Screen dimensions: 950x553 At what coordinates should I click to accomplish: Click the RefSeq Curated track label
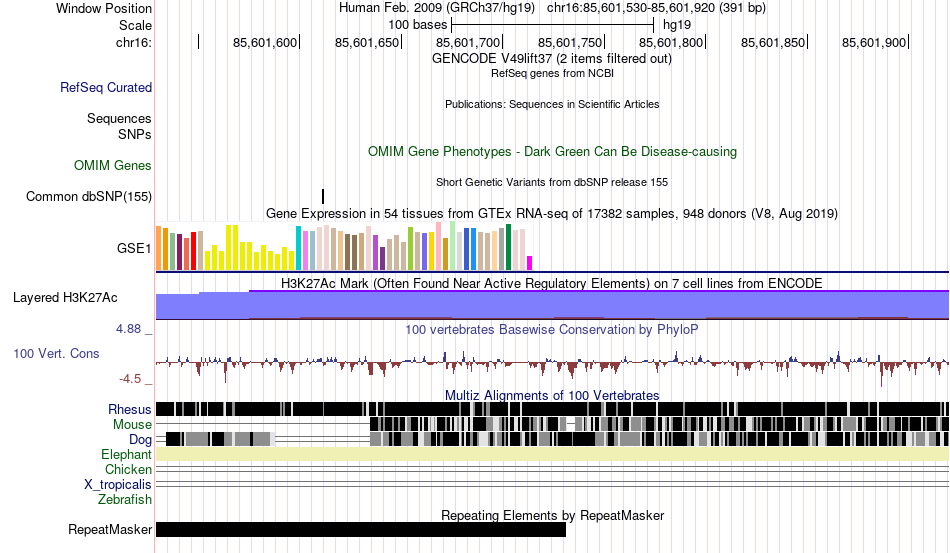tap(106, 87)
